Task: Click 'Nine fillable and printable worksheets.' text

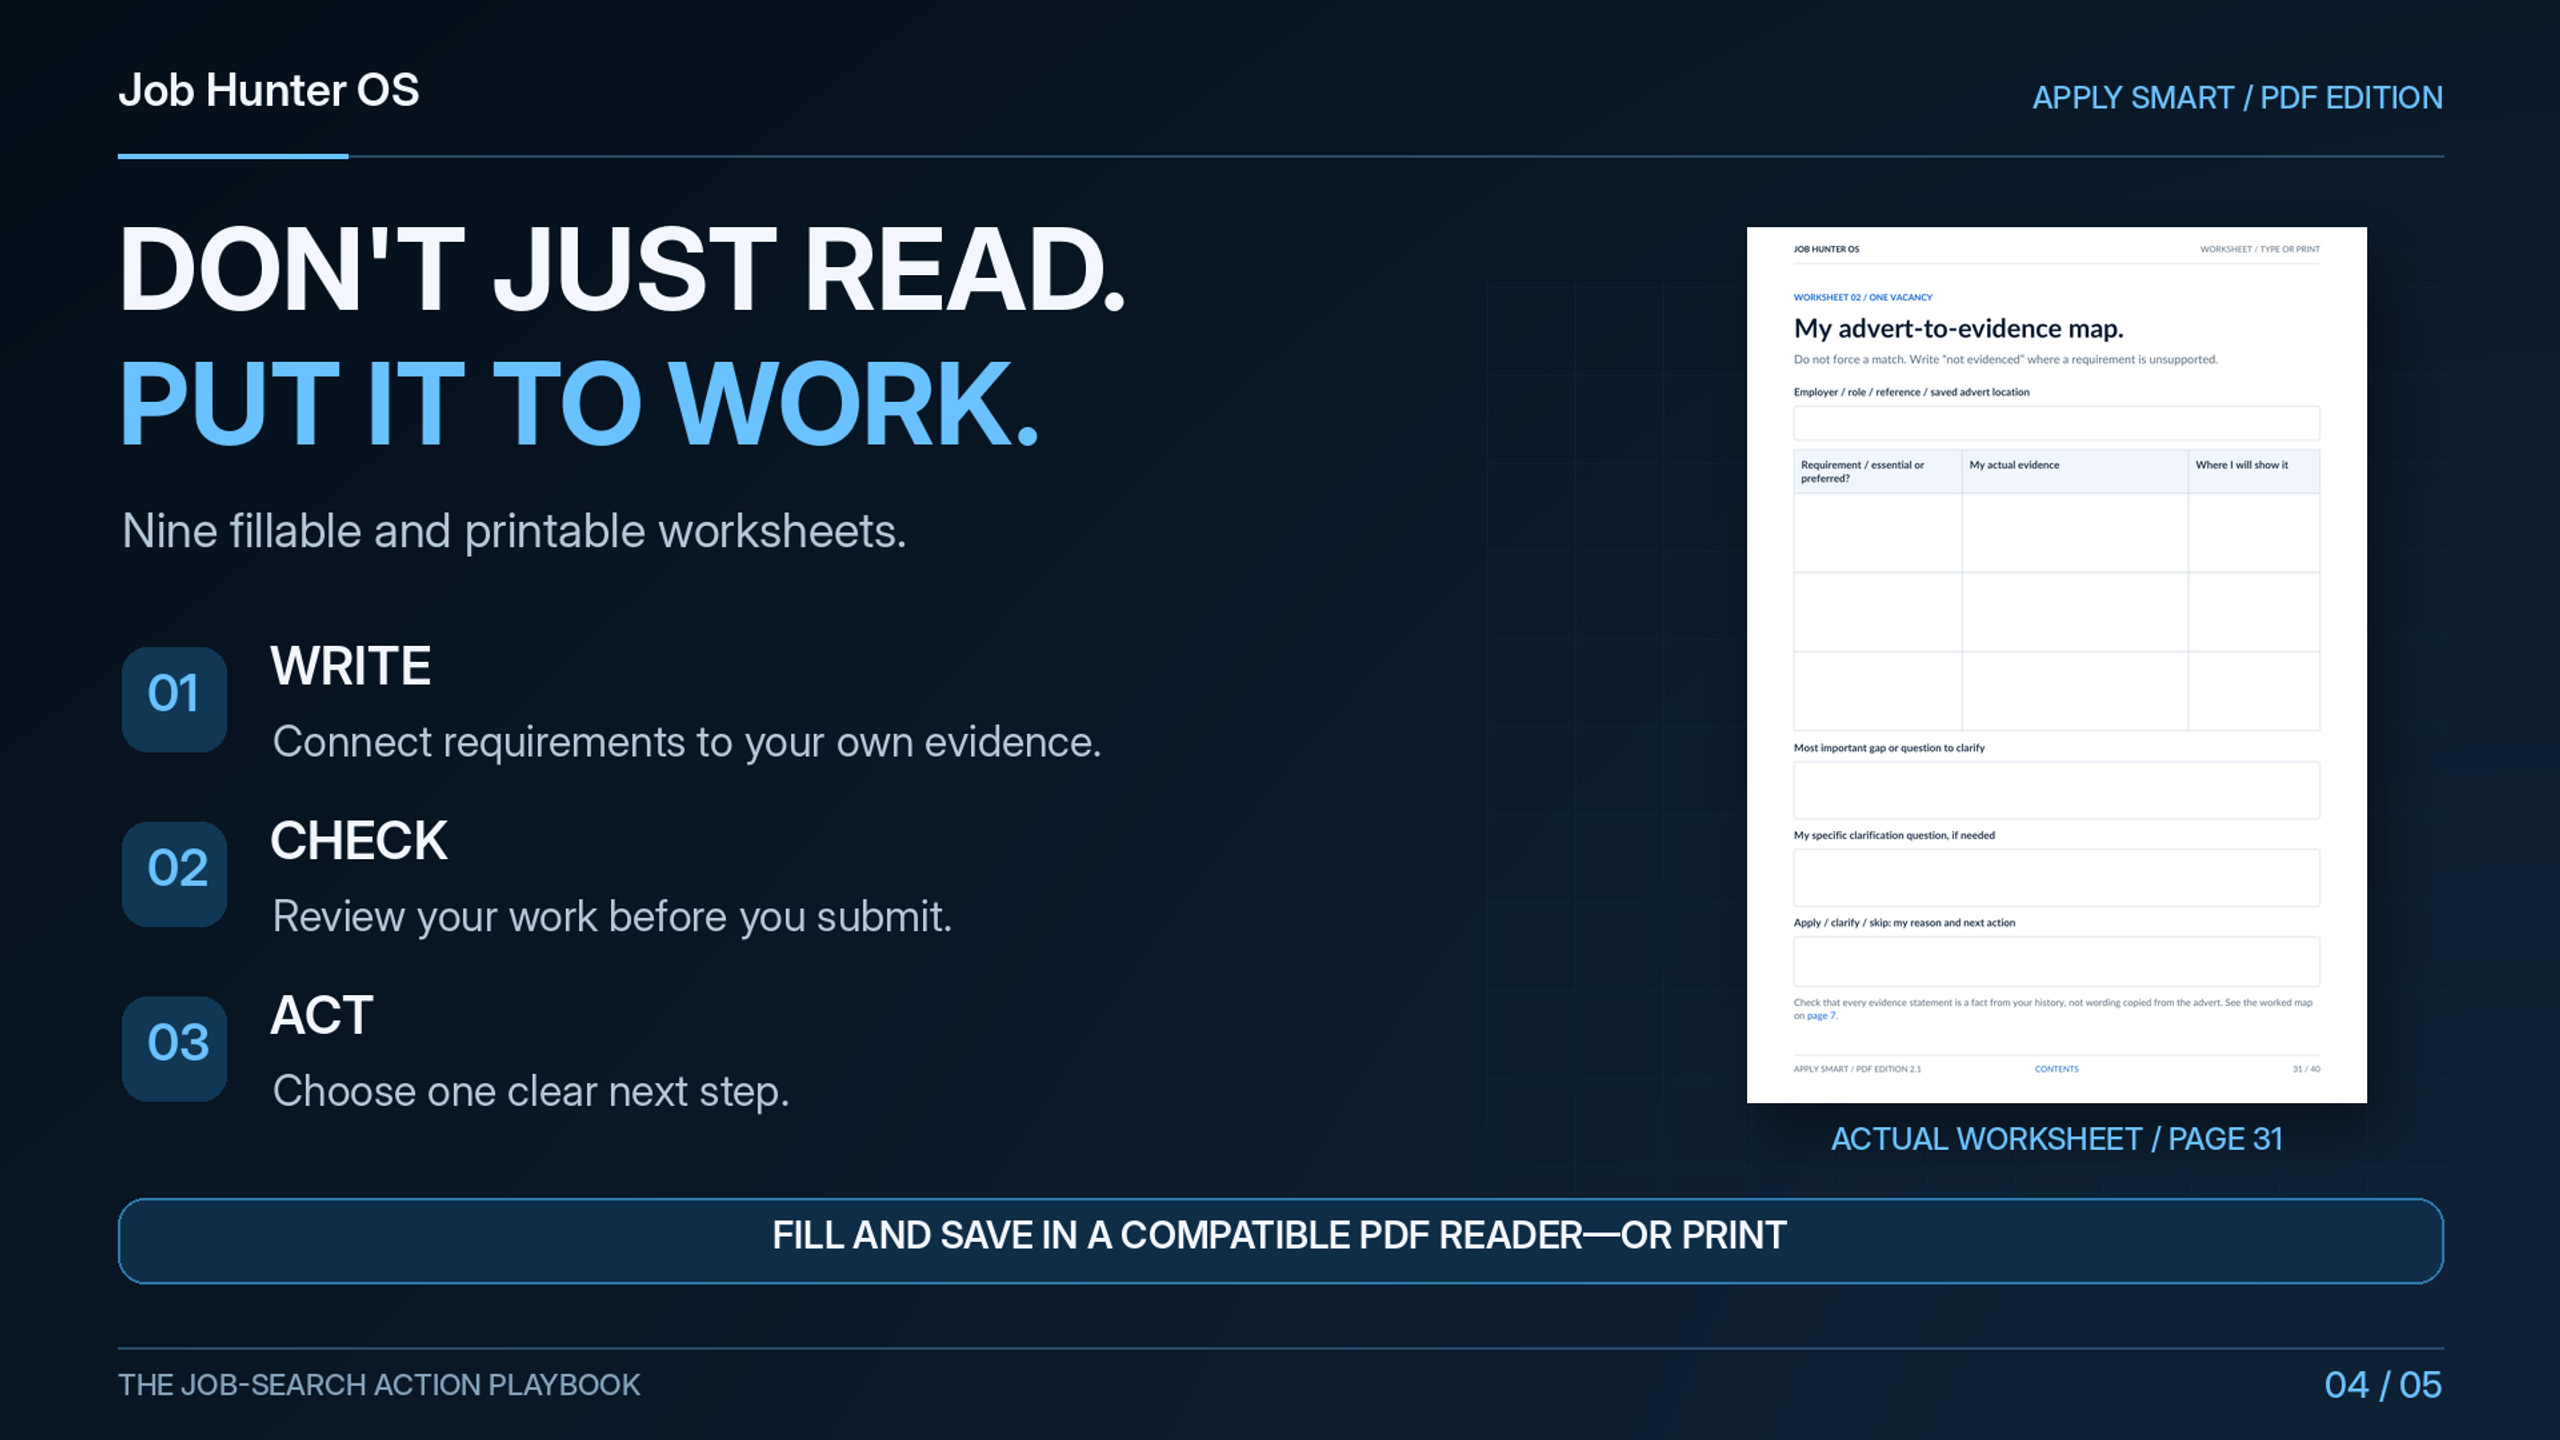Action: tap(514, 531)
